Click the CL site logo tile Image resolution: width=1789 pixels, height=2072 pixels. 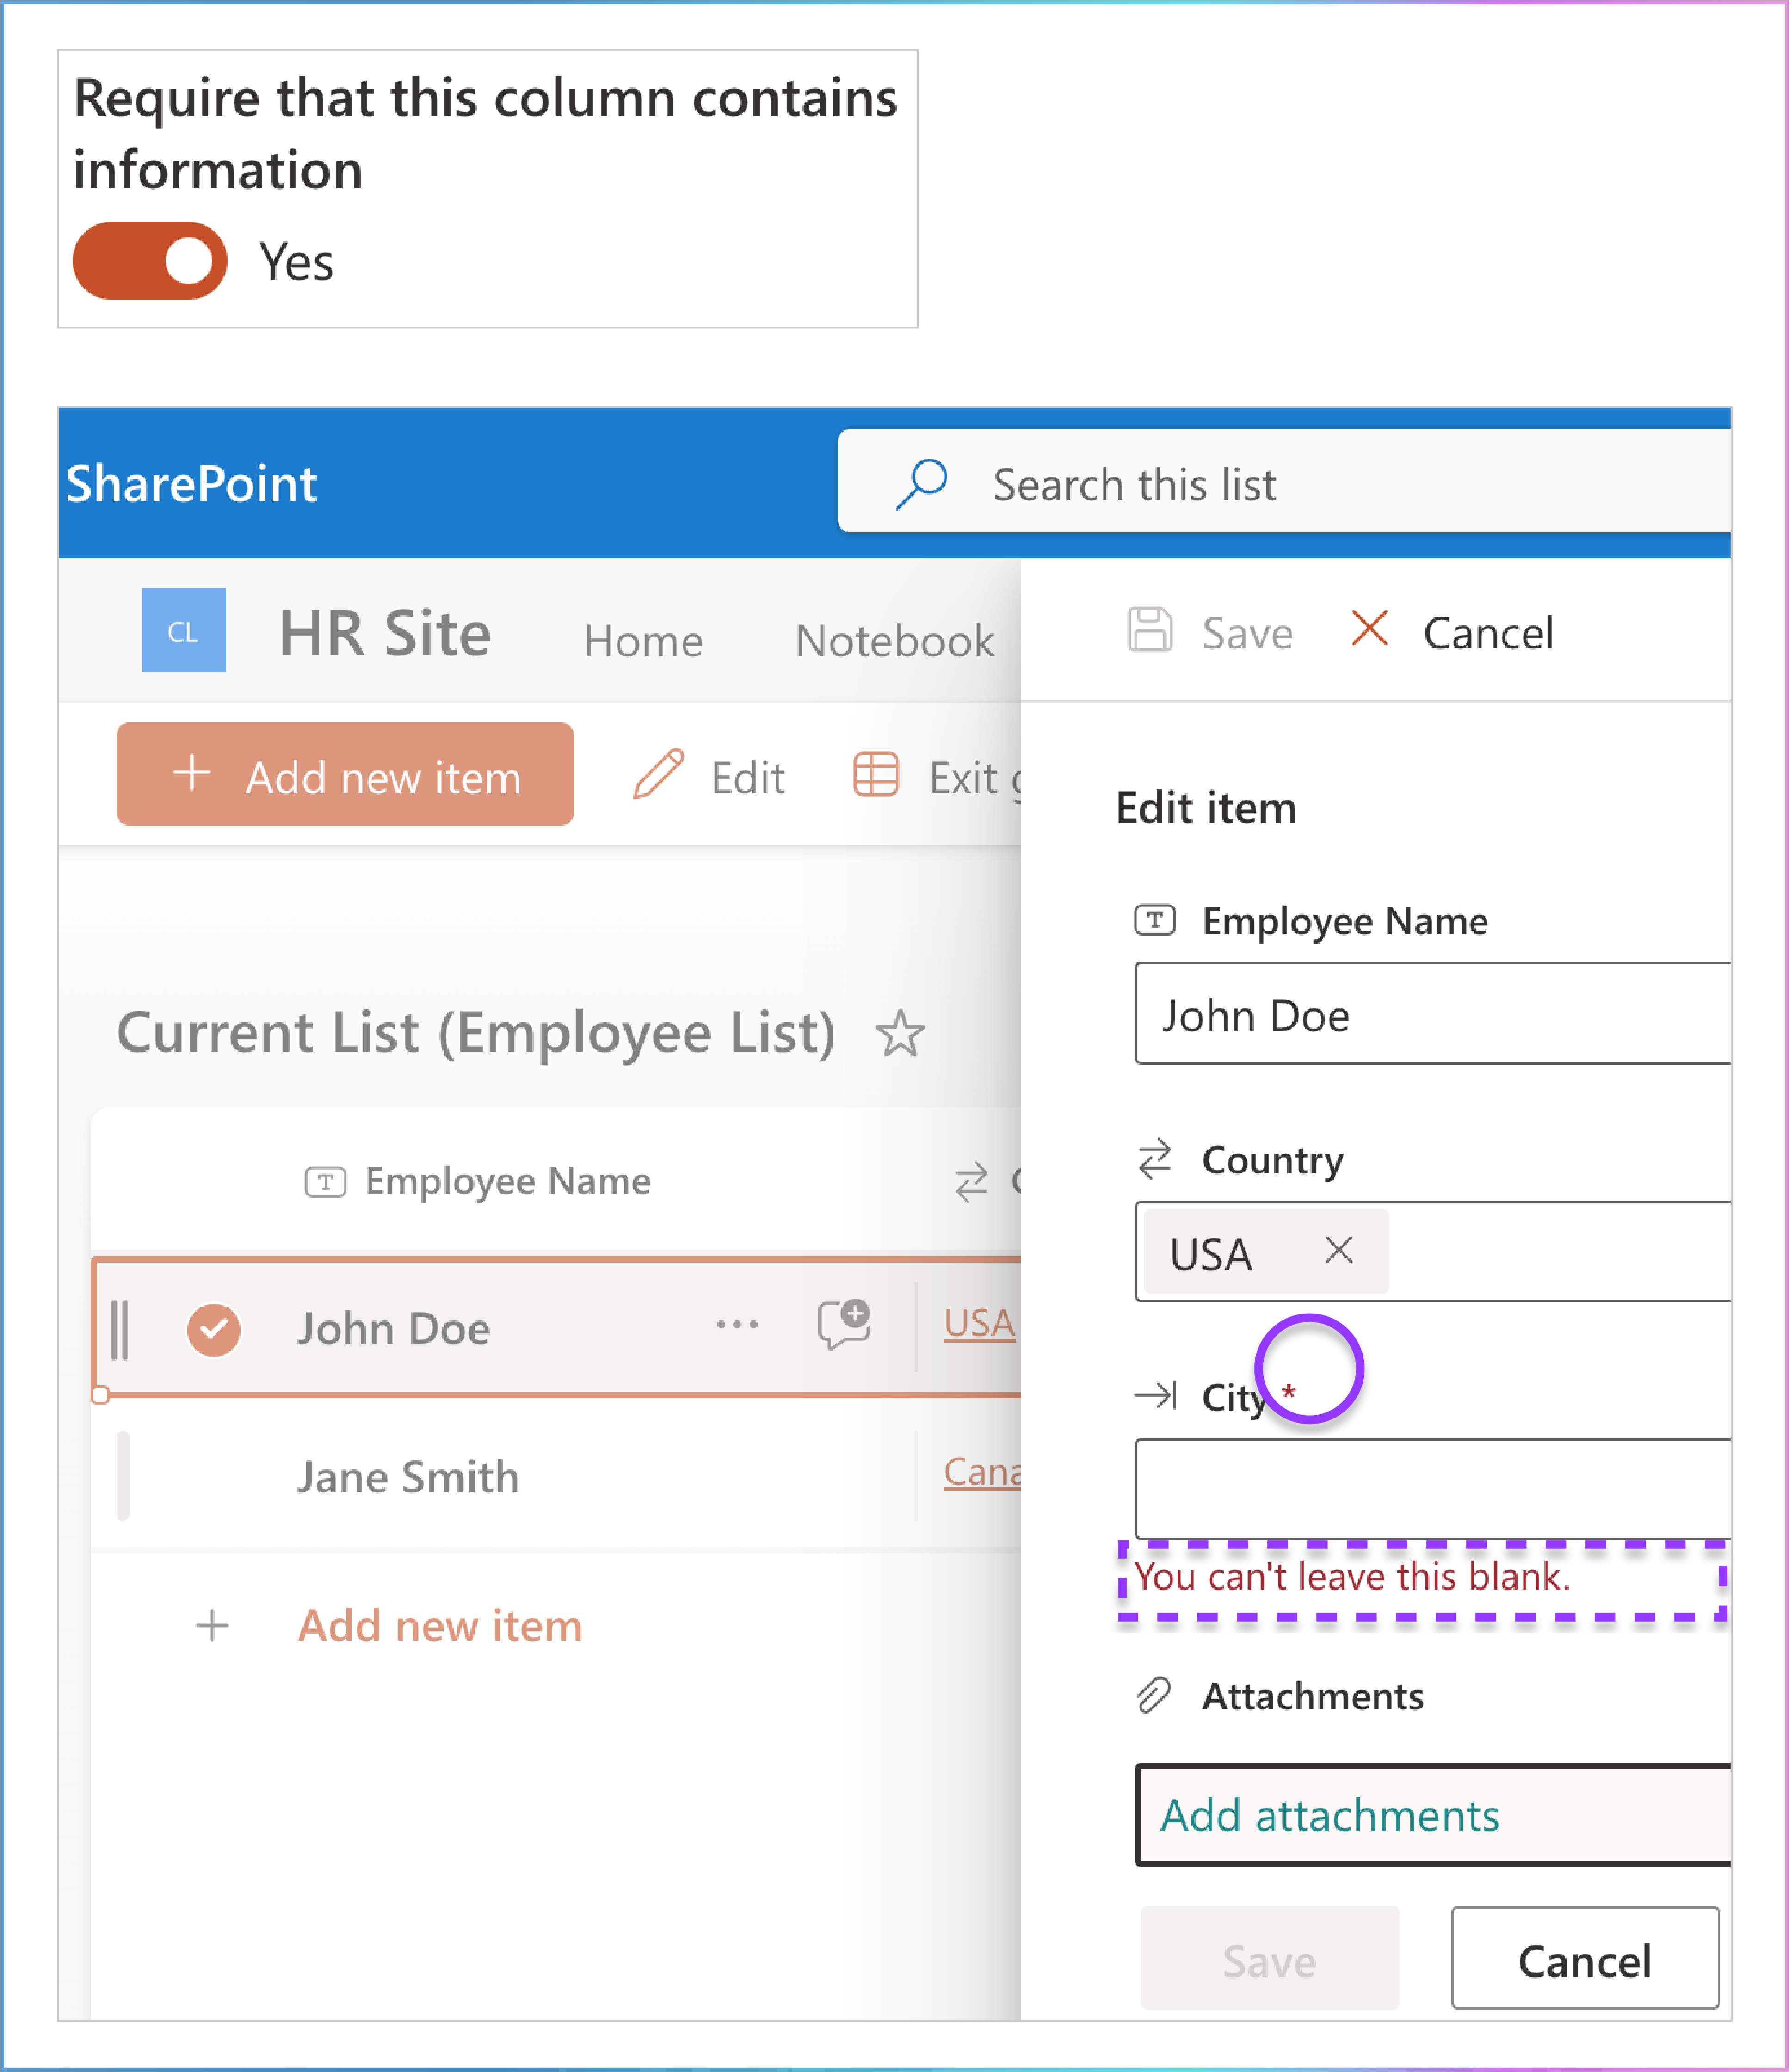pos(184,630)
